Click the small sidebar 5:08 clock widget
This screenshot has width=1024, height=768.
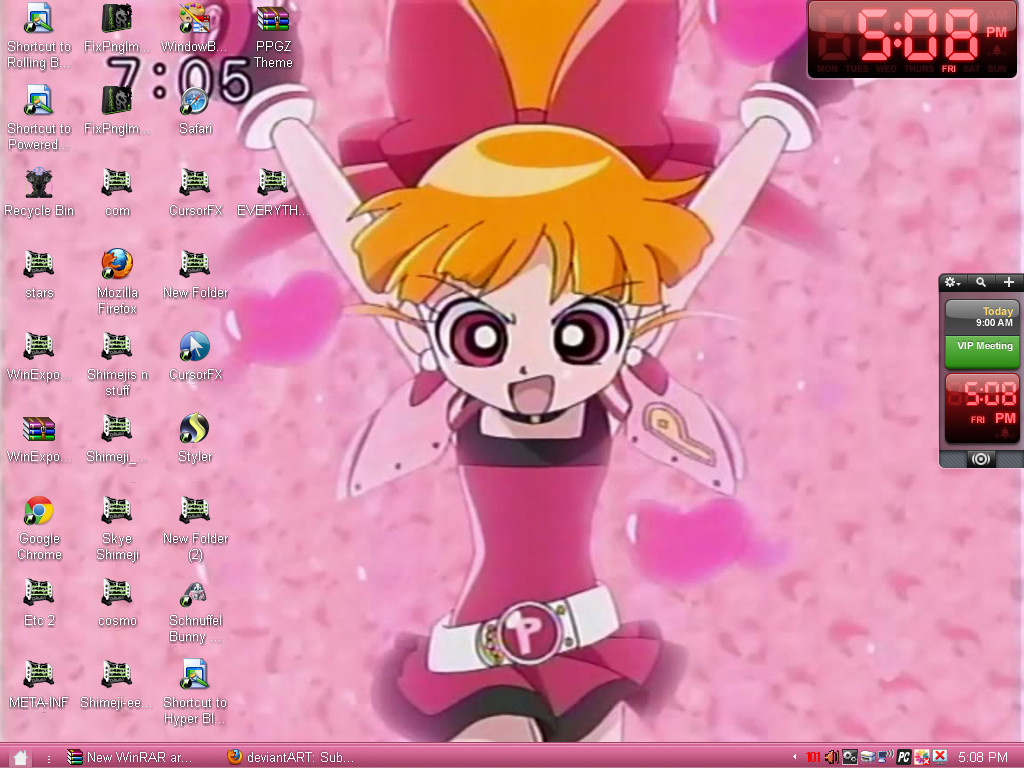982,408
